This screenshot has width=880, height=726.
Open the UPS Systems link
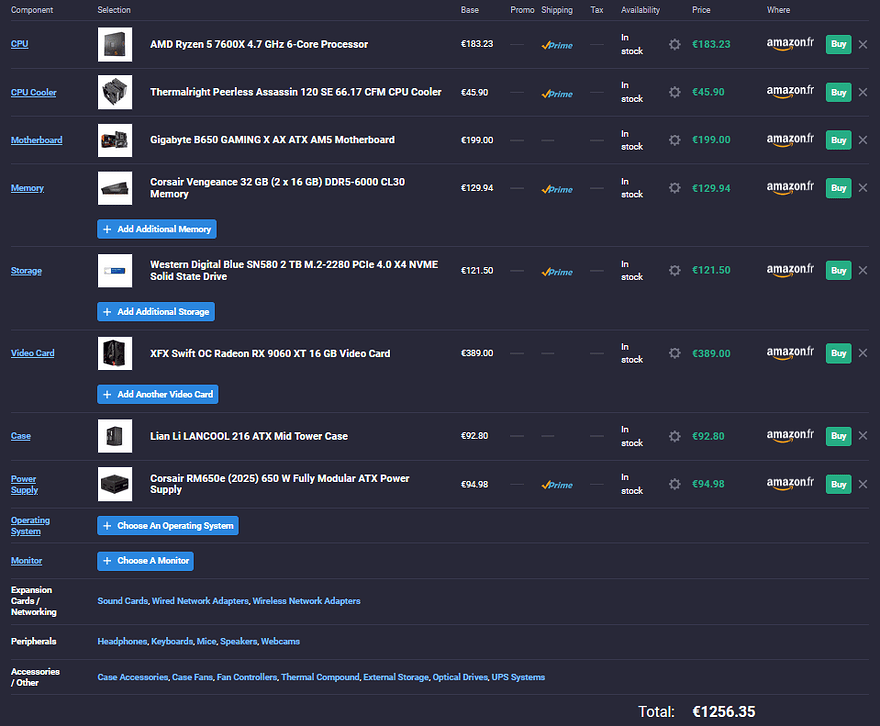click(518, 677)
